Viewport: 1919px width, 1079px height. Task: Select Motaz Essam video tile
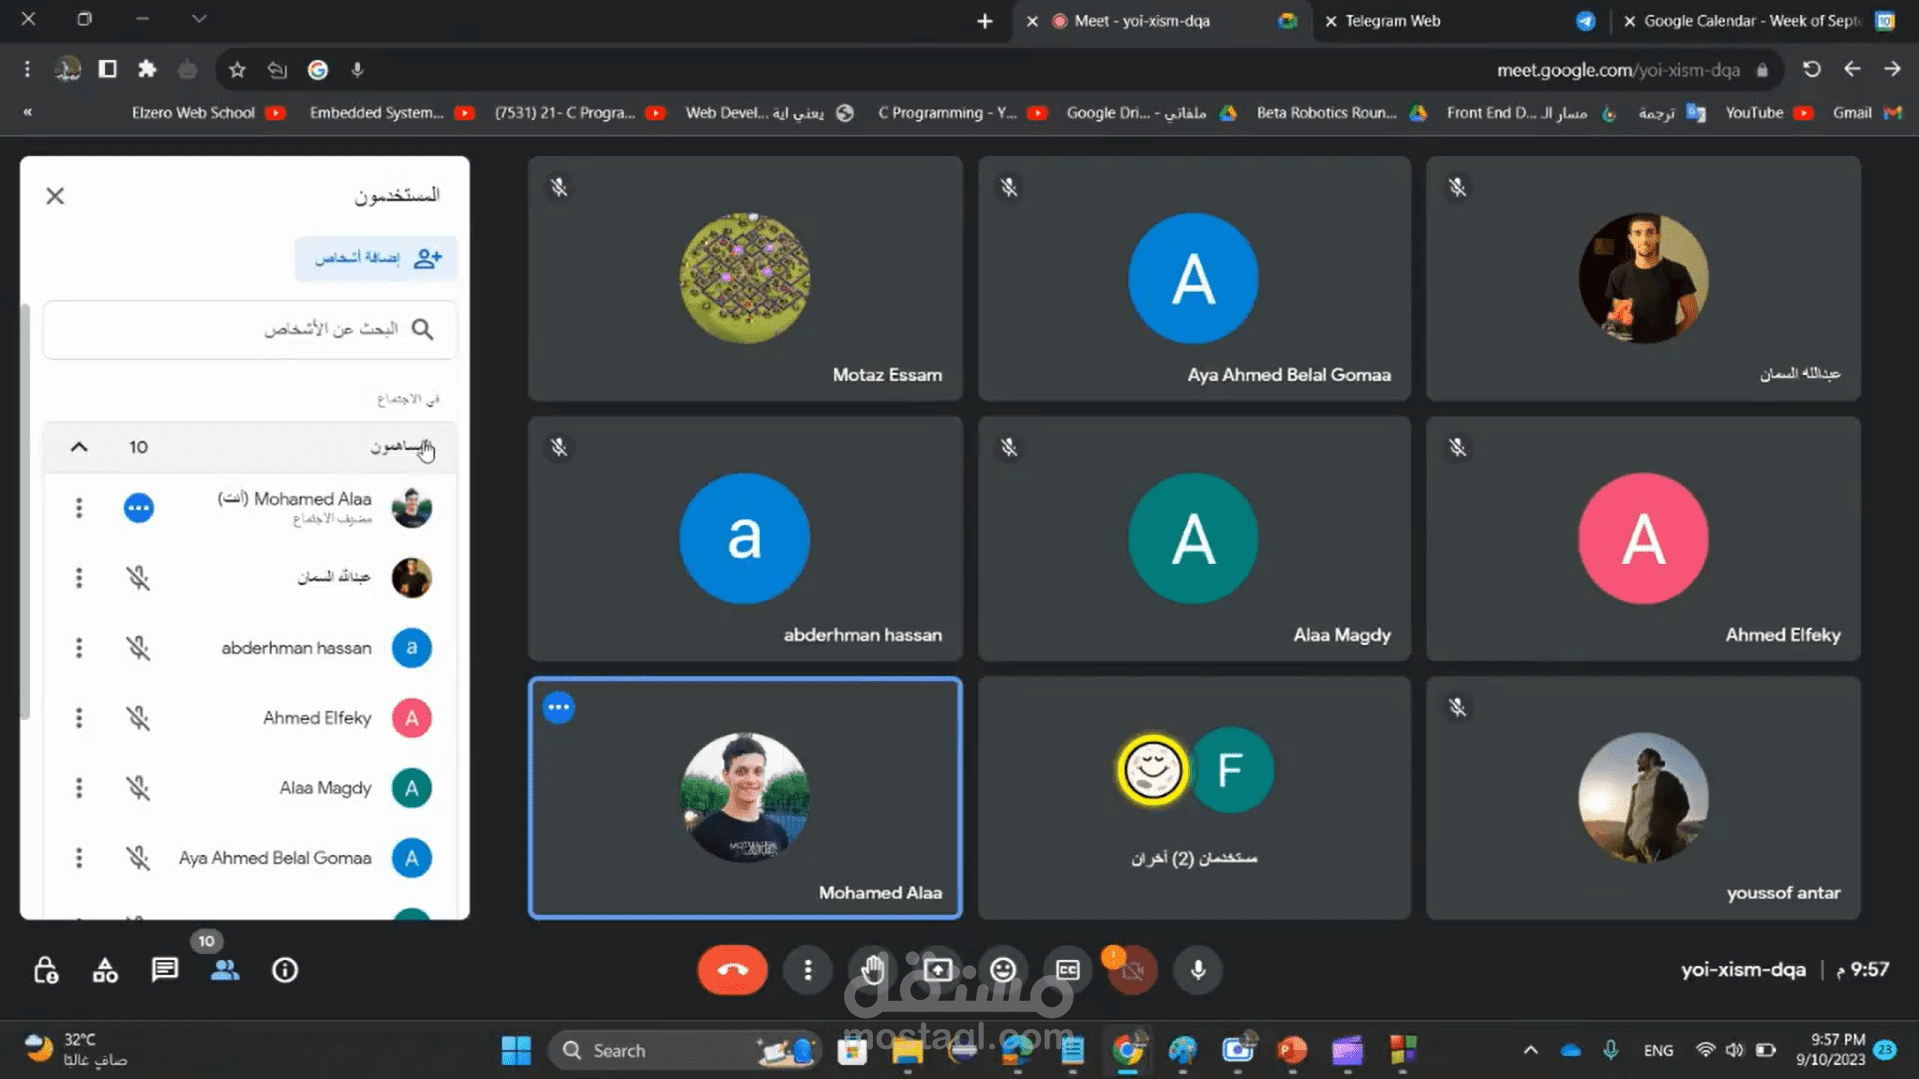point(745,278)
